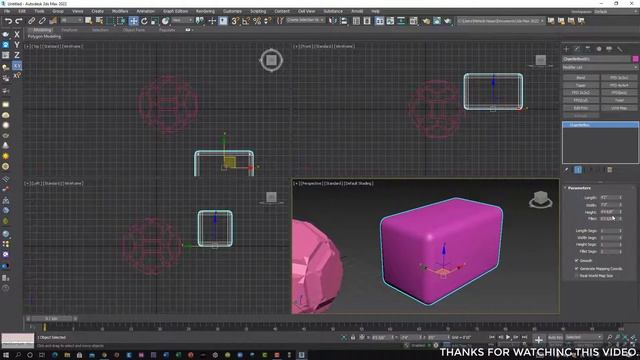Viewport: 640px width, 360px height.
Task: Click the Perspective viewport ViewCube
Action: coord(541,199)
